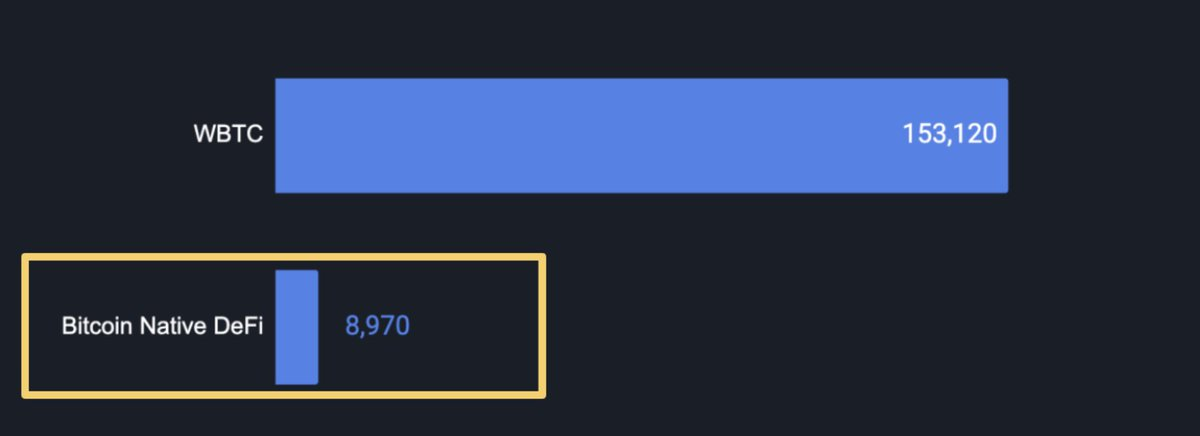Click the 8,970 value text
The height and width of the screenshot is (436, 1200).
(377, 327)
